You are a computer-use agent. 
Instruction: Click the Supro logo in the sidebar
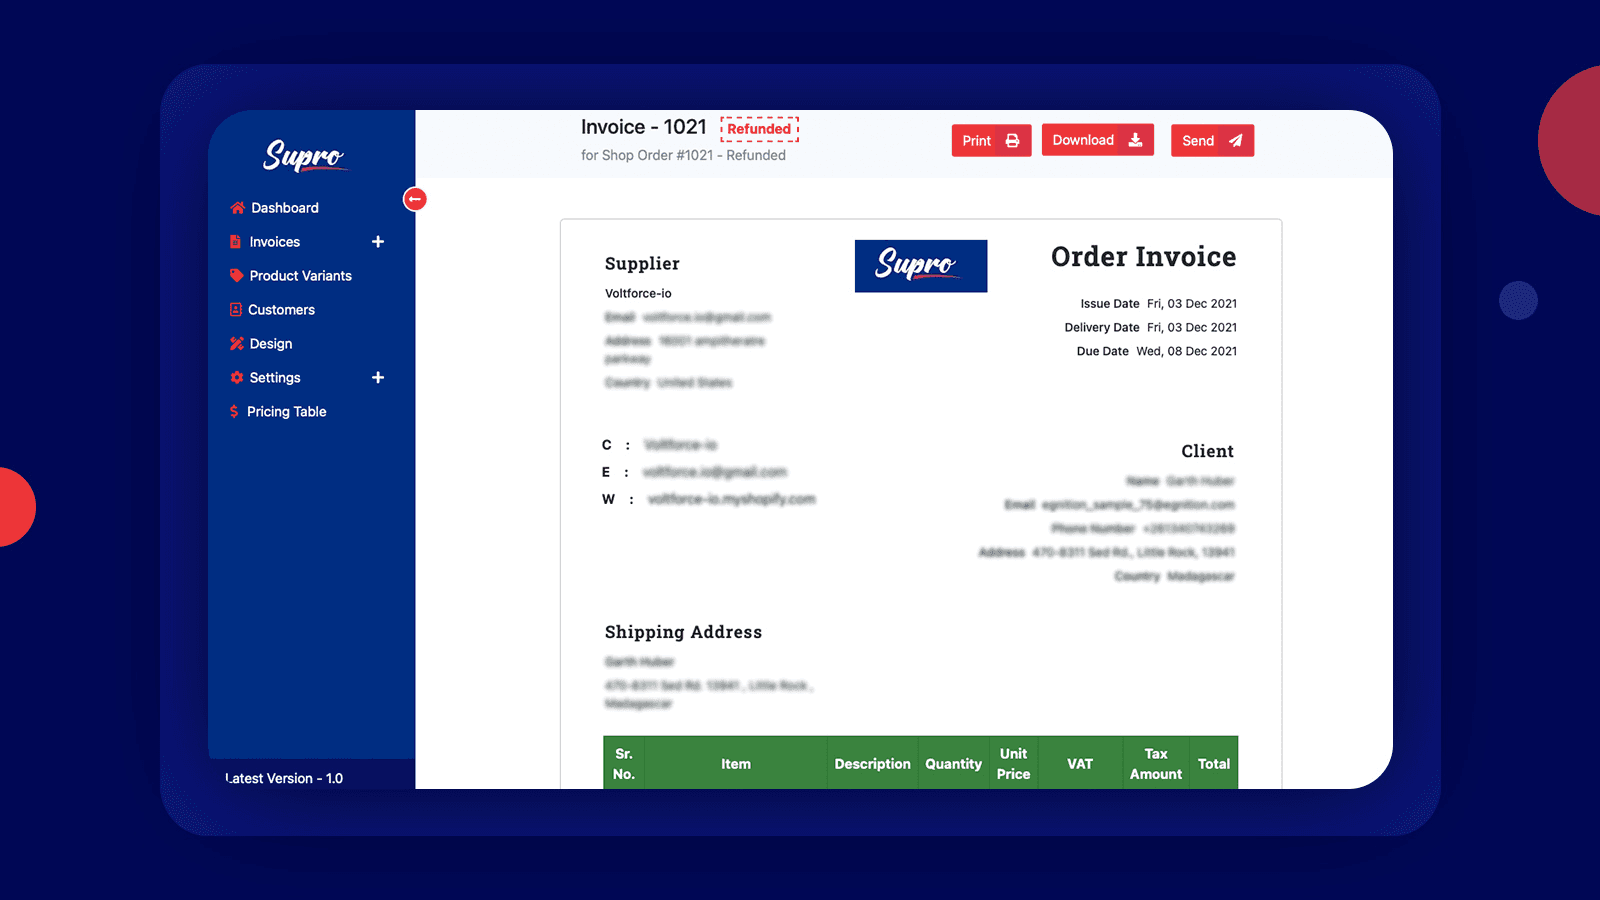pos(305,157)
